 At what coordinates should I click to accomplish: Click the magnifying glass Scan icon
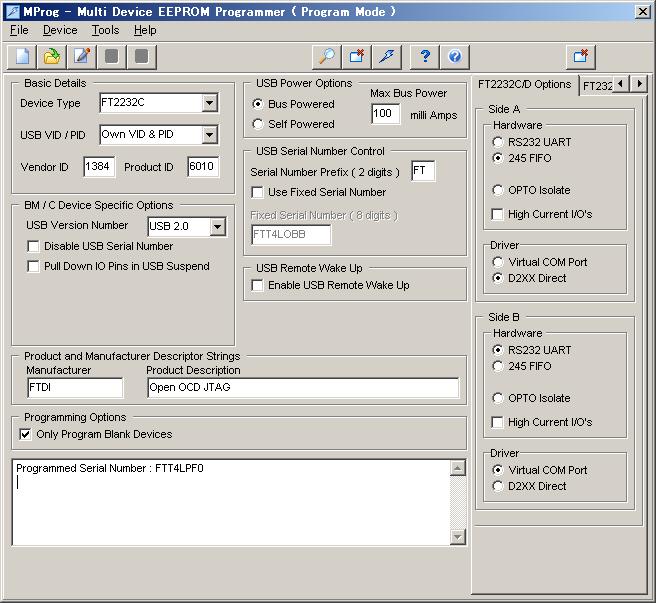coord(327,56)
